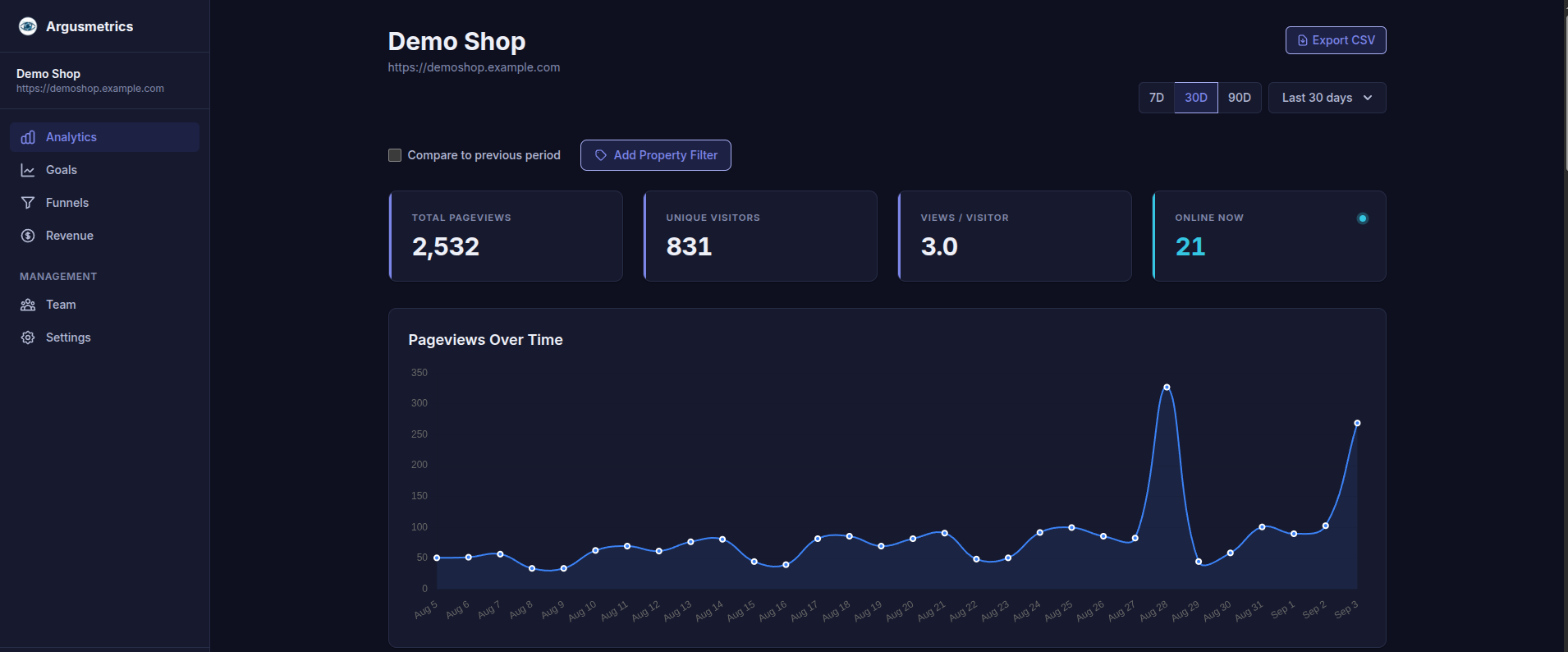1568x652 pixels.
Task: Click the Aug 29 data point on chart
Action: click(1198, 561)
